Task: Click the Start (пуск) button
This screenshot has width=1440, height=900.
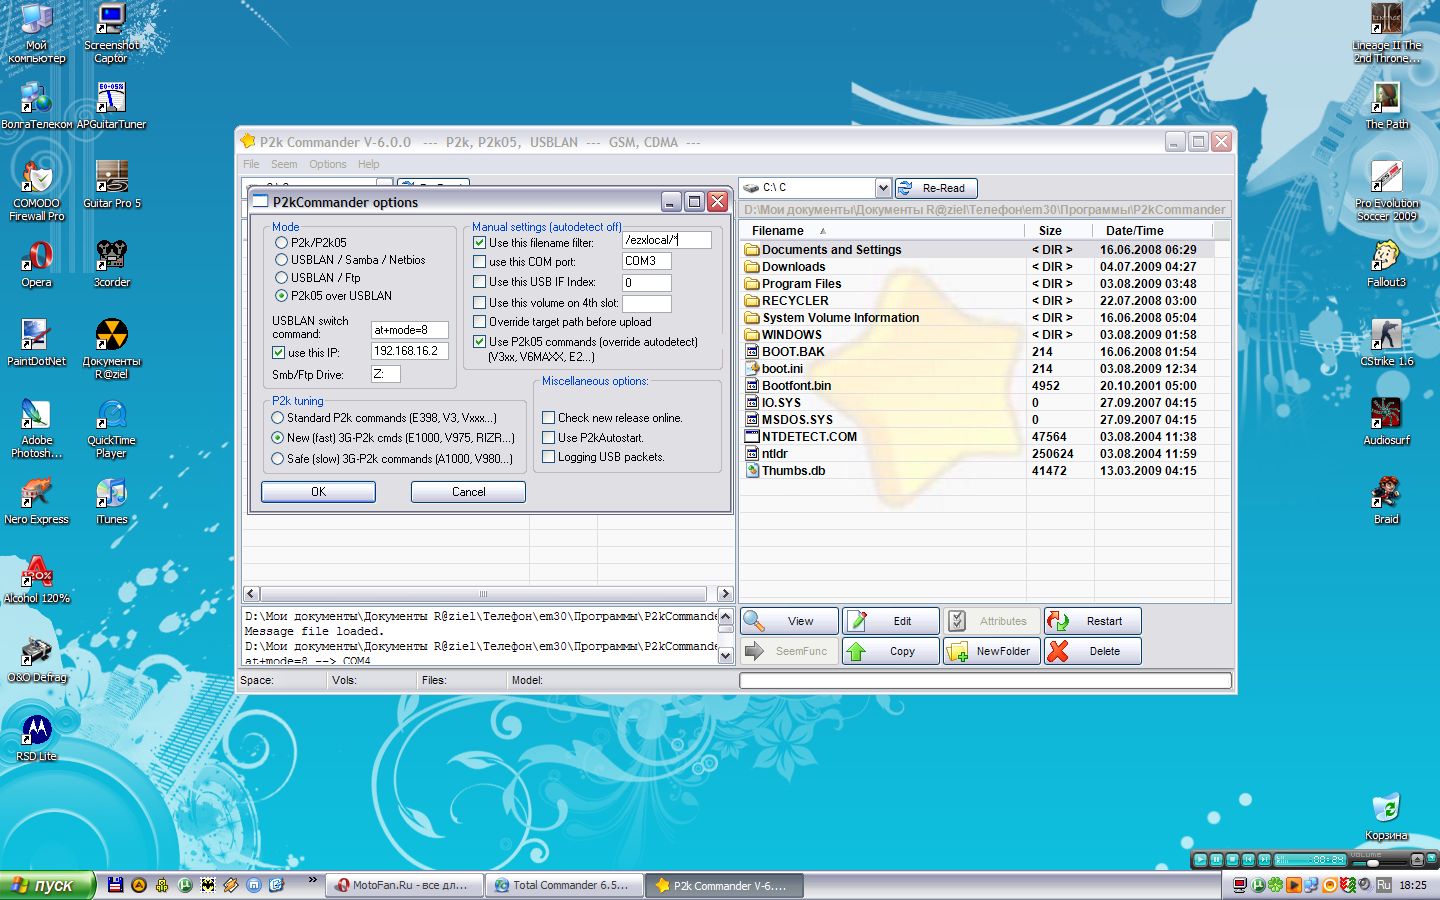Action: click(48, 885)
